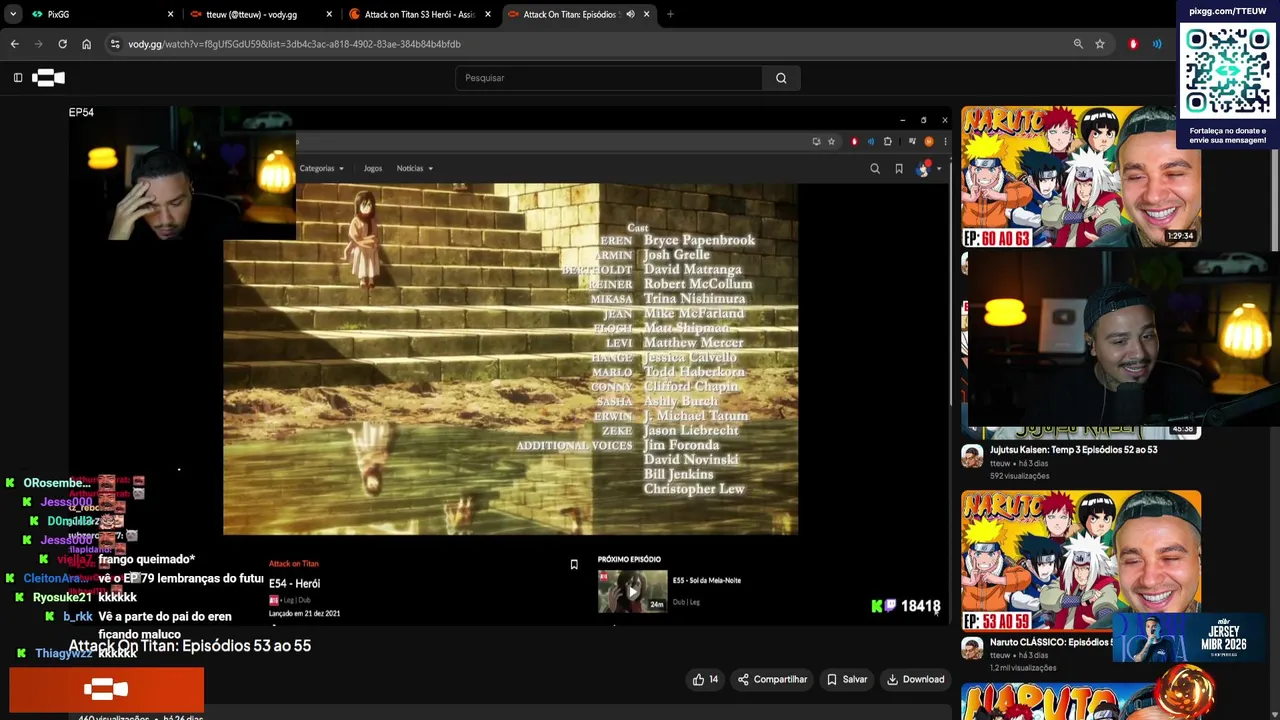1280x720 pixels.
Task: Open the zoom magnifier in address bar
Action: [1078, 44]
